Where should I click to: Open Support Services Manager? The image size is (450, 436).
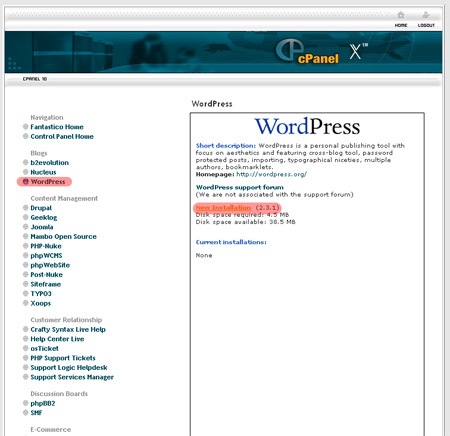(x=72, y=377)
